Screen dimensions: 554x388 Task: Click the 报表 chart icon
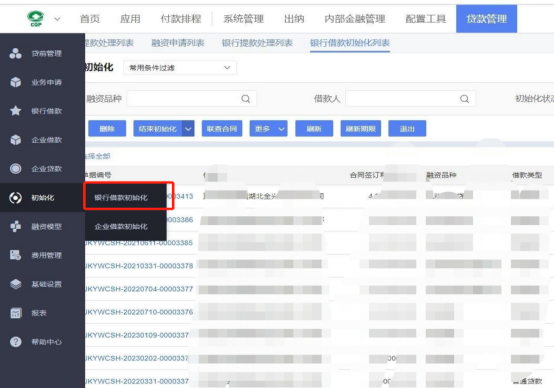[x=16, y=313]
